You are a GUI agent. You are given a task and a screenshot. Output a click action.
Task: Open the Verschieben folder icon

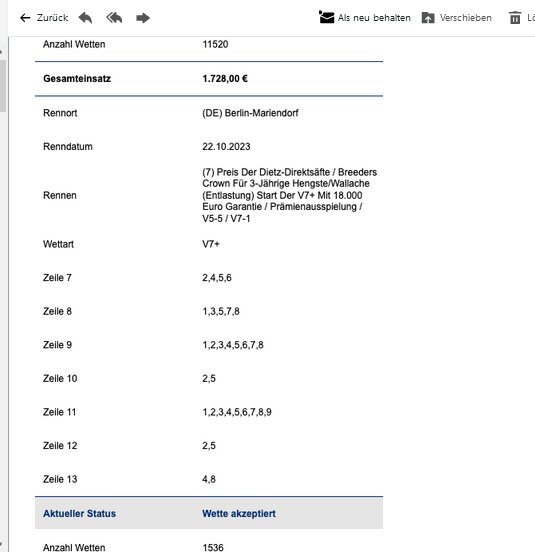[428, 18]
